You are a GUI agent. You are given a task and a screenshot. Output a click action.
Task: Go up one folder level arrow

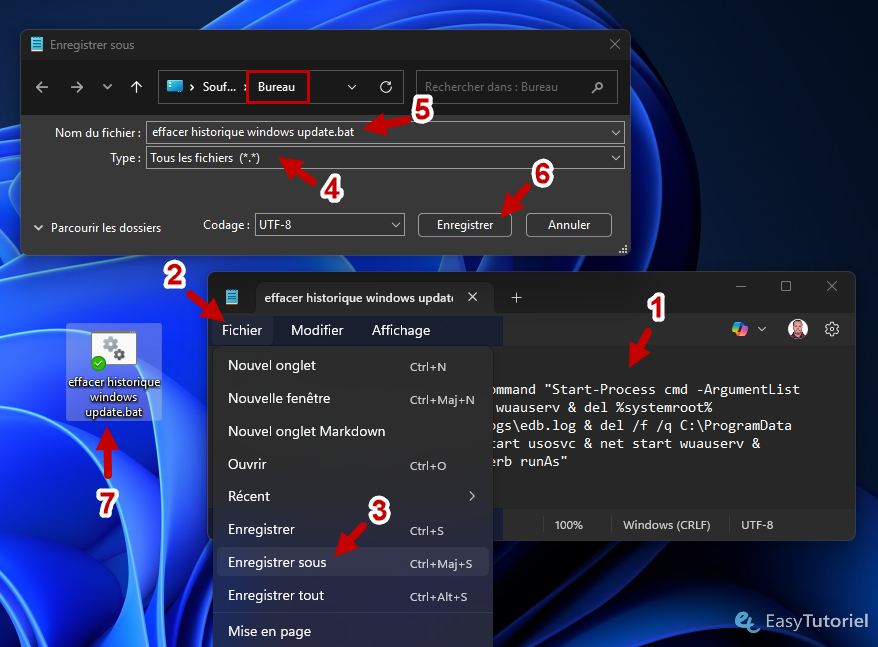coord(136,87)
